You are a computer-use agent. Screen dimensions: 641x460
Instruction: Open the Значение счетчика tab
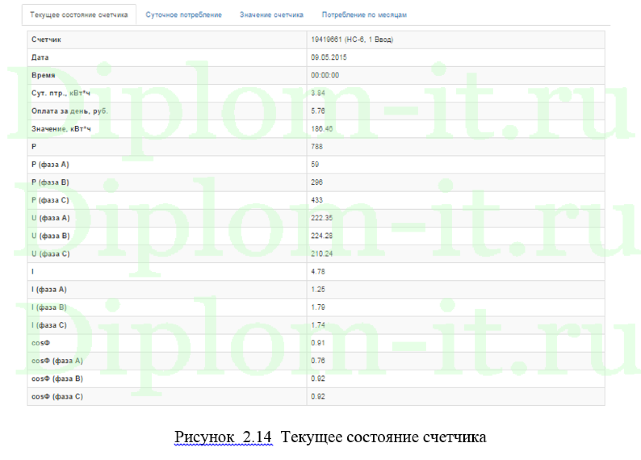(x=271, y=15)
